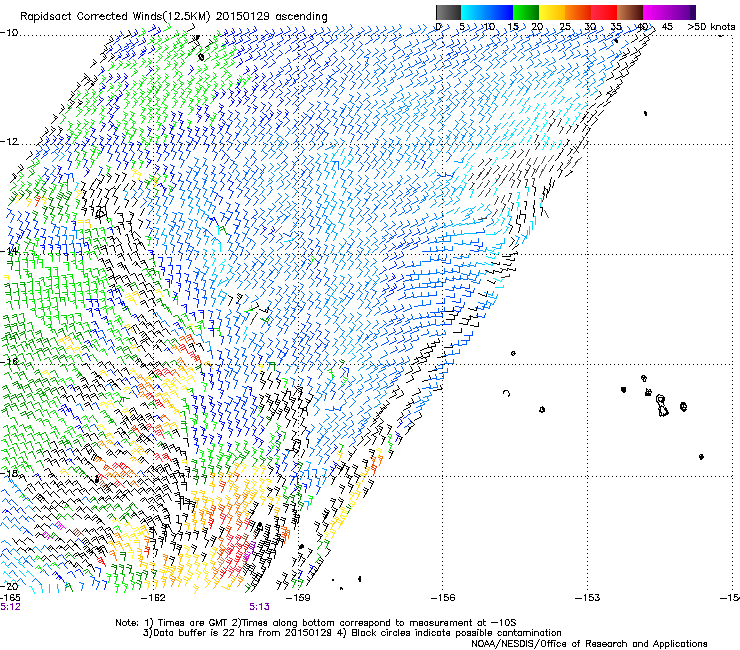
Task: Click the magenta-purple 40-50 knots legend swatch
Action: click(669, 12)
